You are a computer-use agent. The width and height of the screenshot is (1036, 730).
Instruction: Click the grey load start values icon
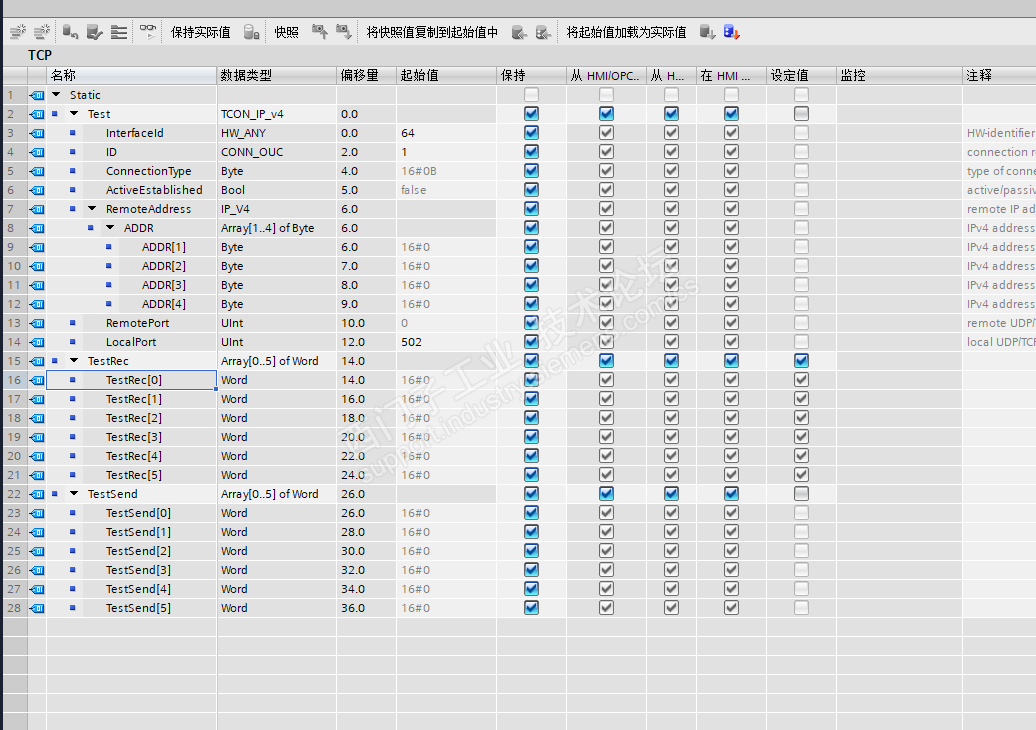click(x=708, y=32)
